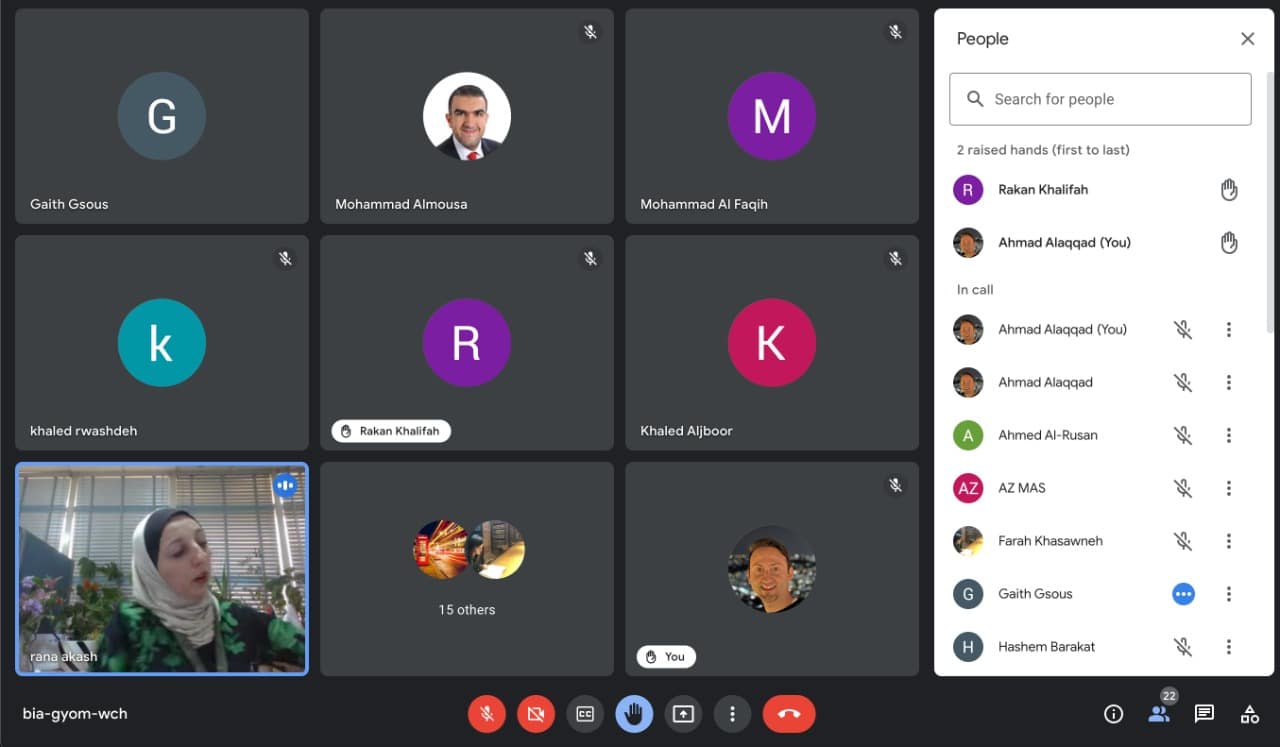Click the 15 others participant tile

click(x=467, y=568)
